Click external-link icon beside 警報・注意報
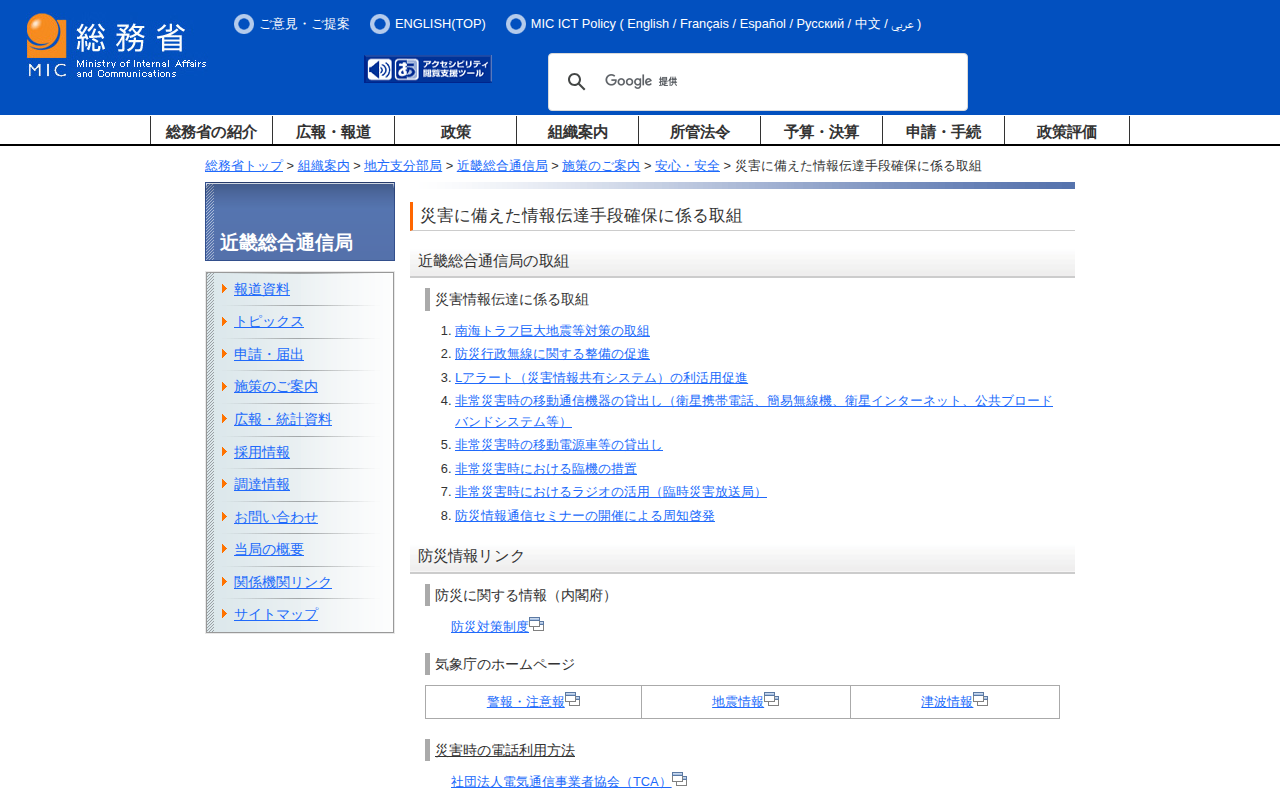 [x=573, y=700]
